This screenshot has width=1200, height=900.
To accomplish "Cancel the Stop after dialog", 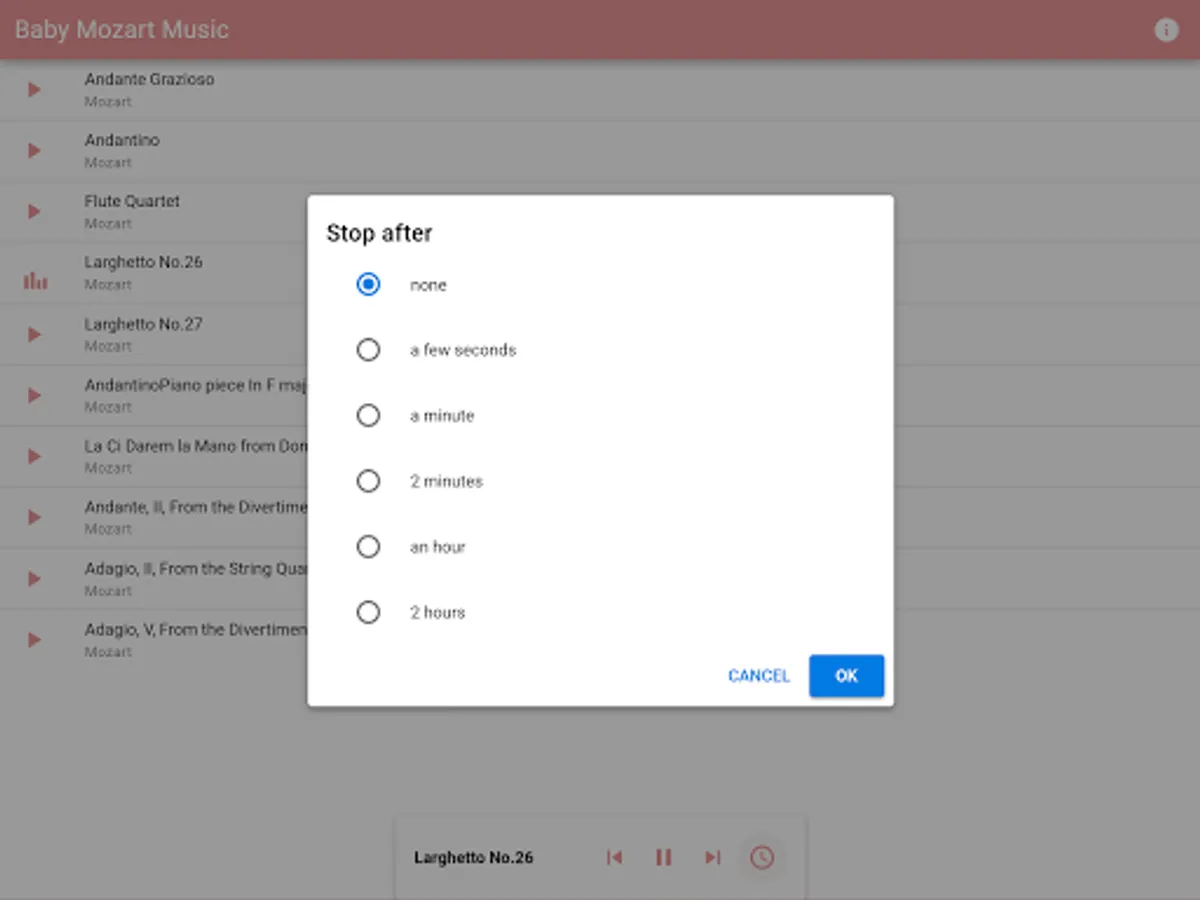I will coord(759,676).
